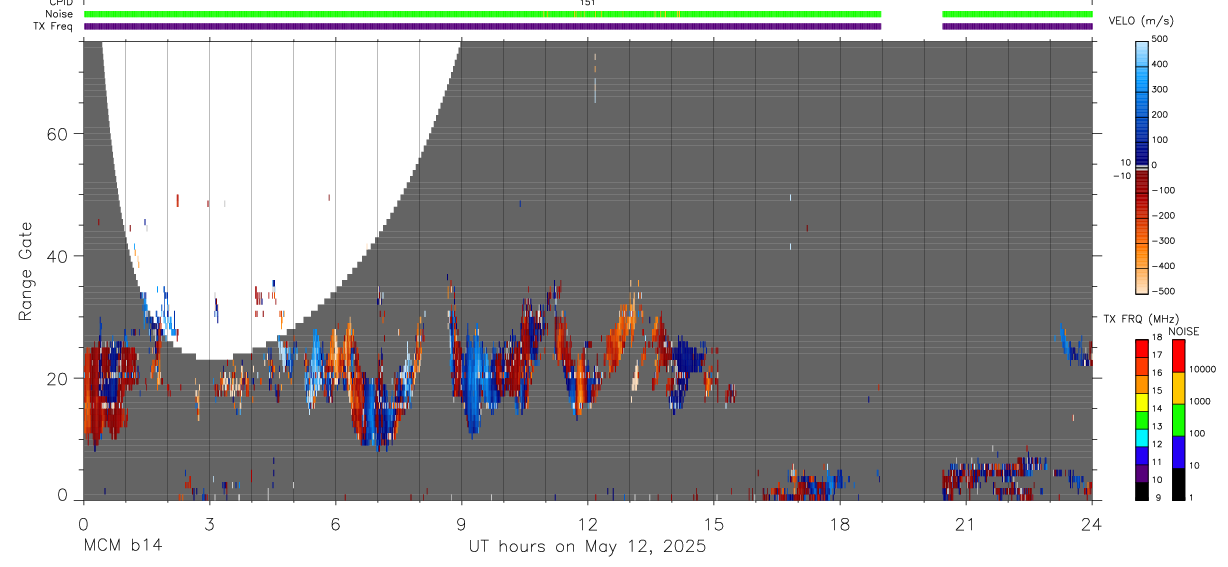Click the '6' hour tick on time axis
Image resolution: width=1228 pixels, height=567 pixels.
(336, 523)
